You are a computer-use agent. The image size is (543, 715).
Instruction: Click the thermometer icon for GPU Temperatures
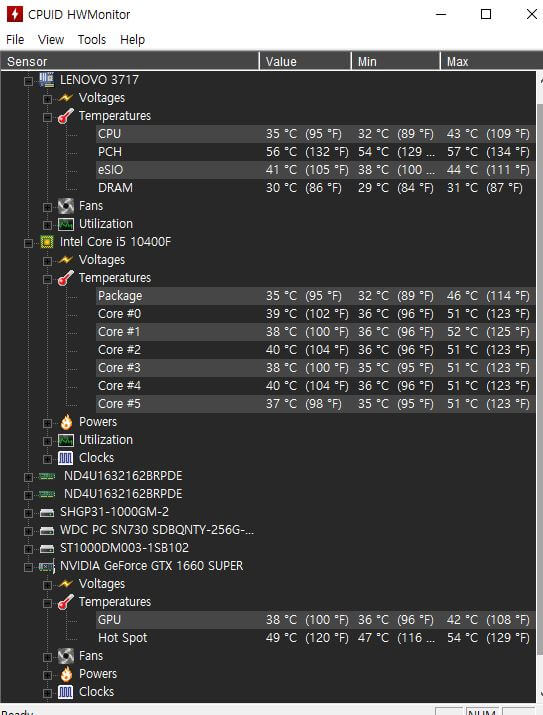[66, 602]
